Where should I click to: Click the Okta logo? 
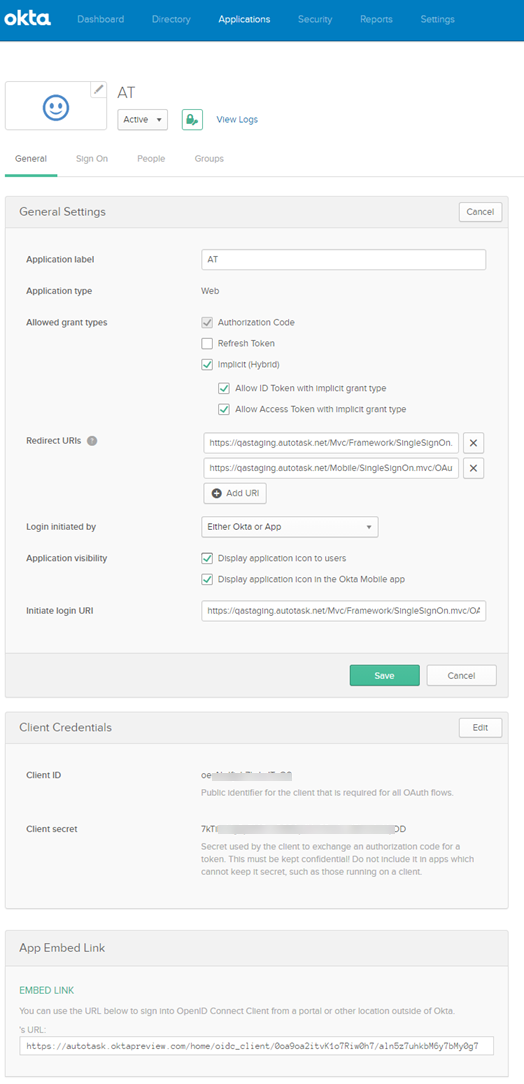(x=28, y=19)
